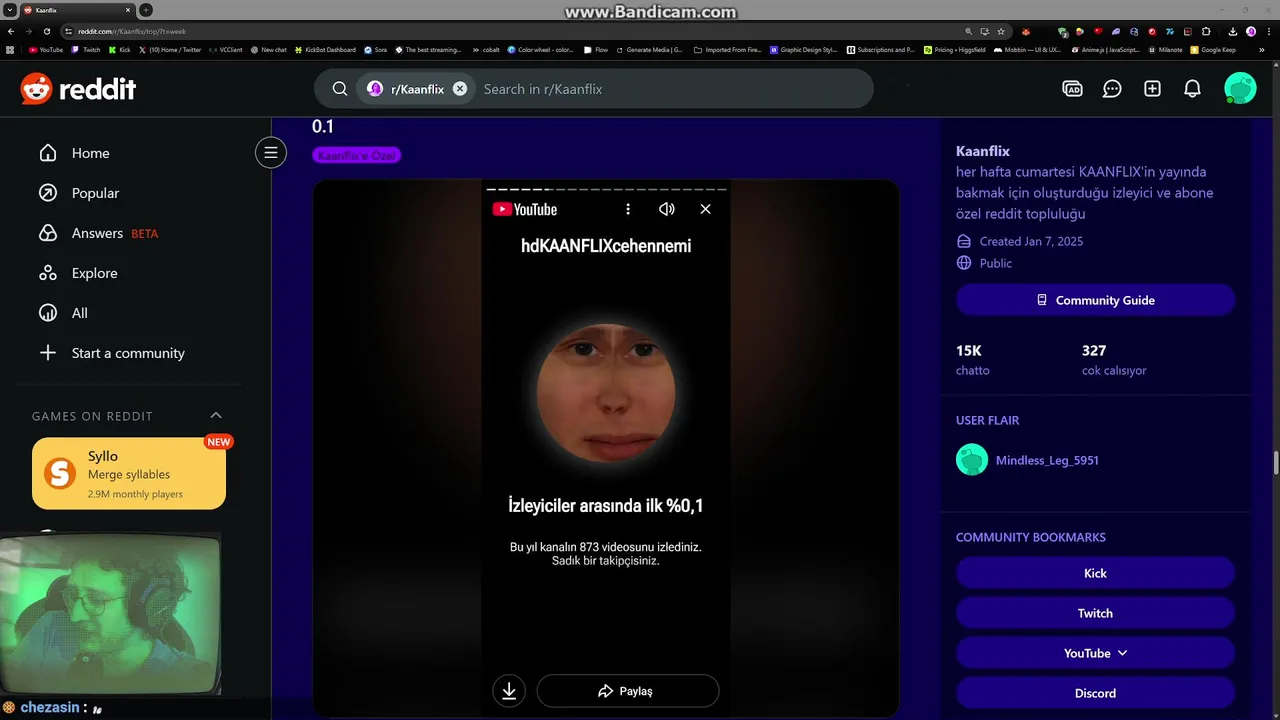Open the Sora bookmark
The height and width of the screenshot is (720, 1280).
(x=376, y=49)
